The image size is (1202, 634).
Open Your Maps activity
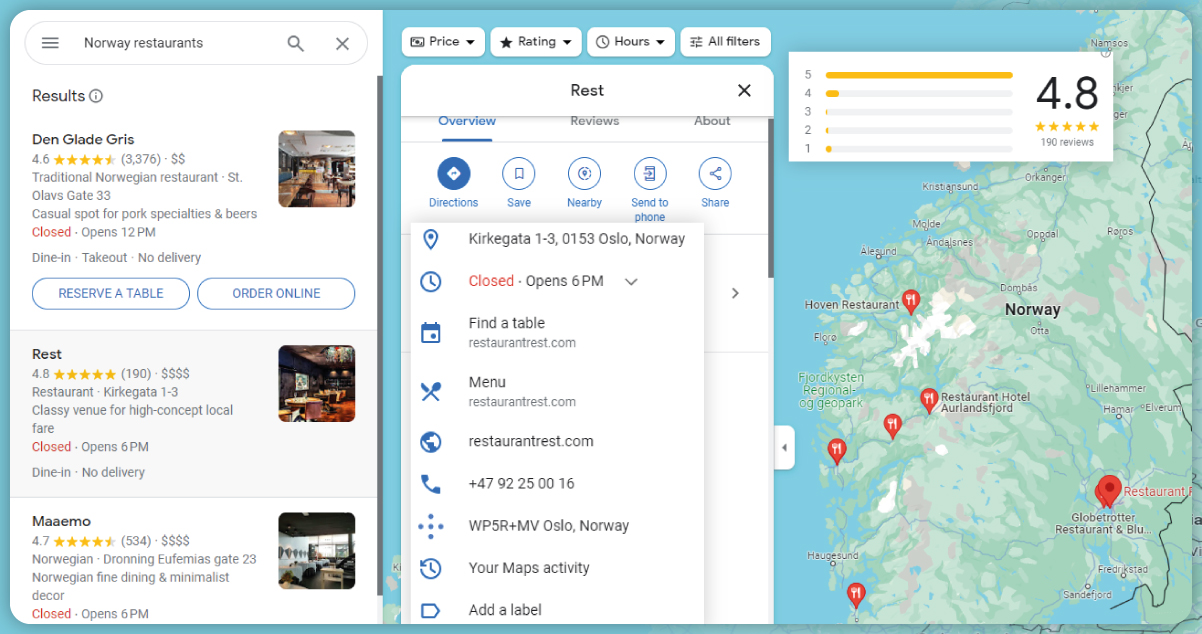(x=529, y=568)
